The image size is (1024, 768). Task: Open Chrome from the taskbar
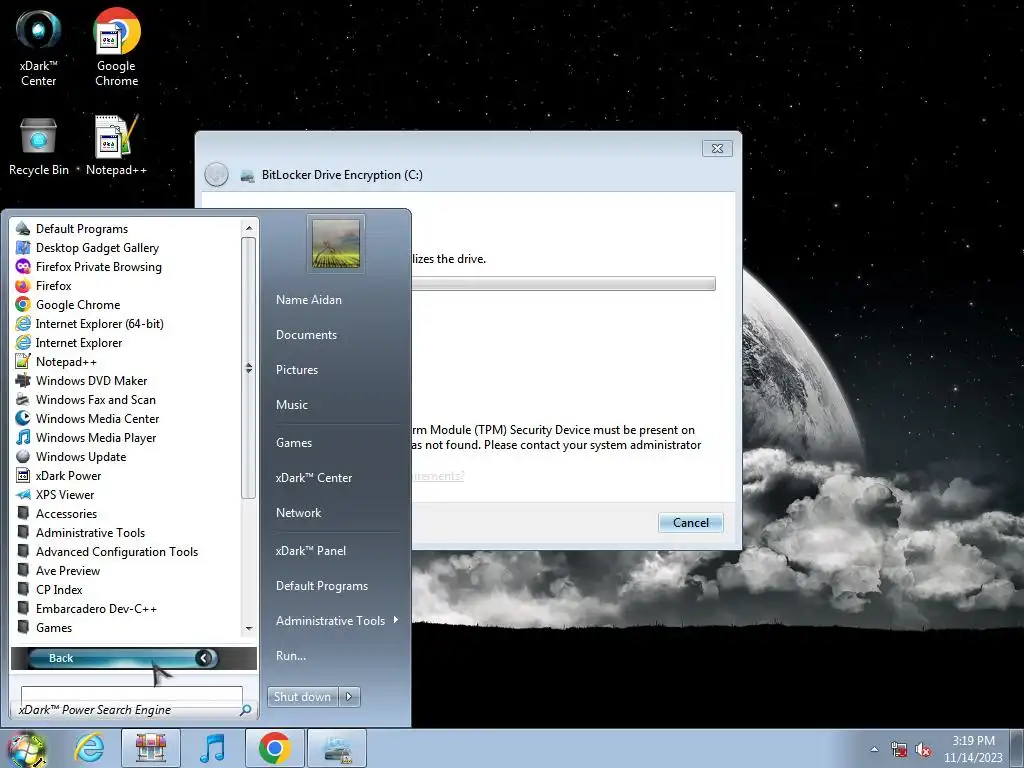pos(274,748)
